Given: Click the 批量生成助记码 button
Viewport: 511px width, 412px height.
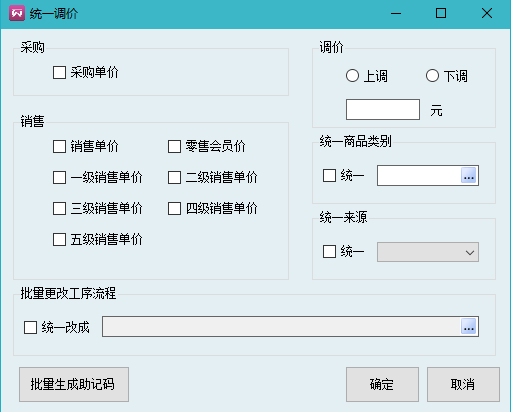Looking at the screenshot, I should coord(74,384).
